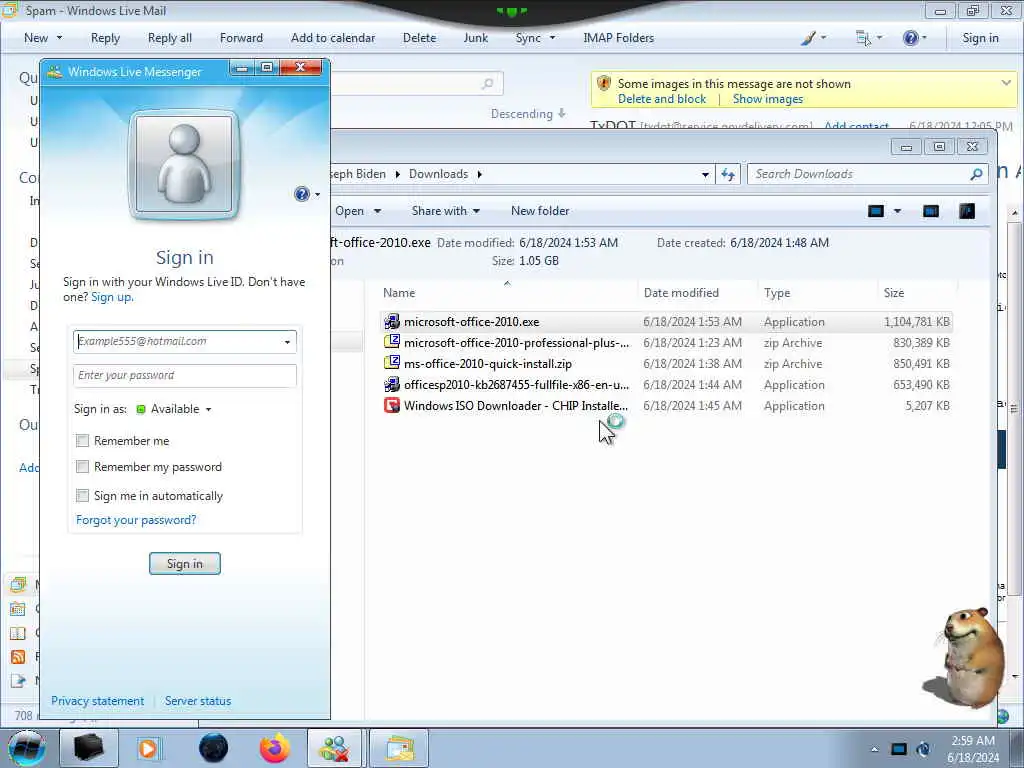Open Windows Live Messenger taskbar icon

tap(334, 748)
